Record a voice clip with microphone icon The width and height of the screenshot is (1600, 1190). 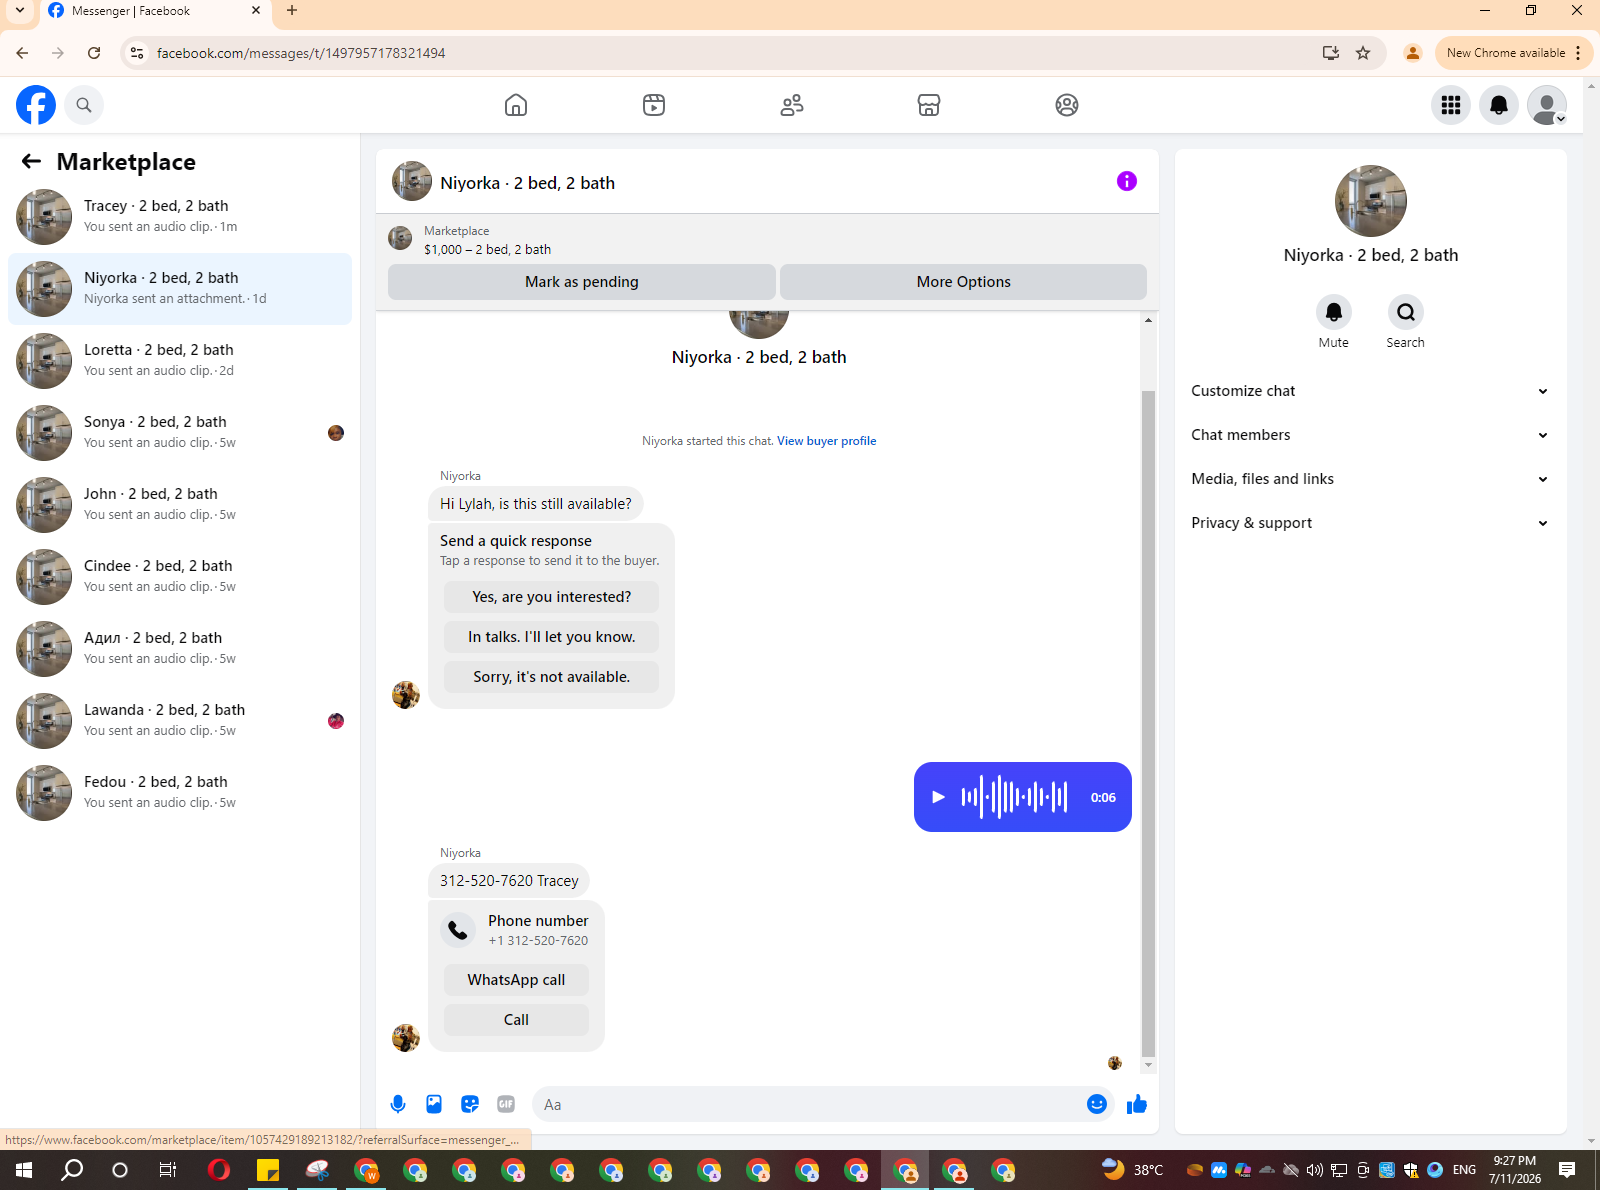[398, 1104]
